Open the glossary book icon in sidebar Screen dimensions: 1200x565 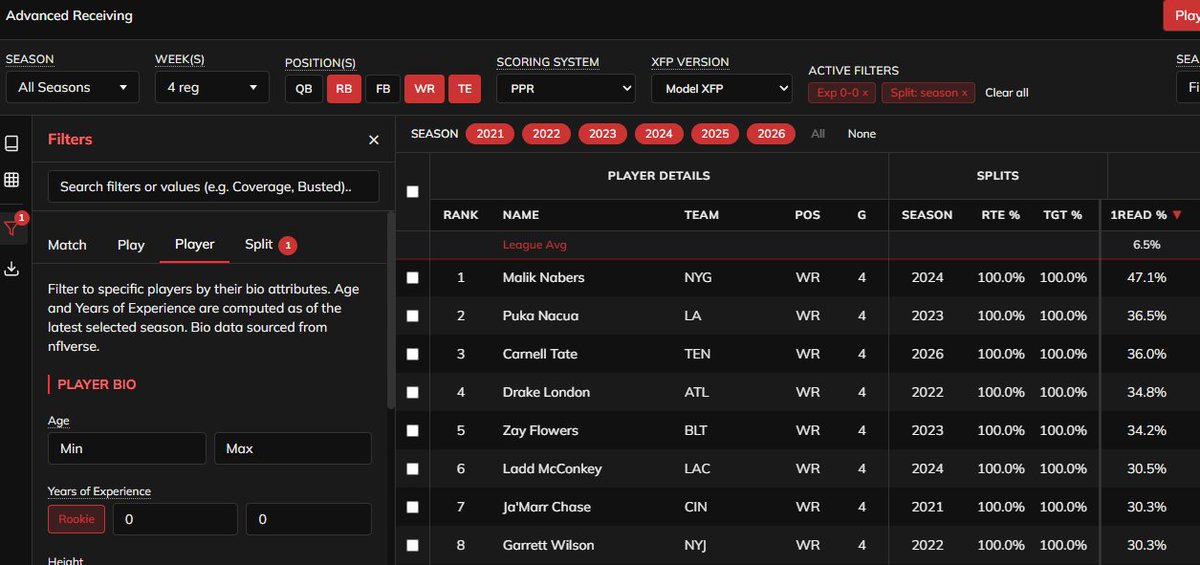(x=12, y=144)
